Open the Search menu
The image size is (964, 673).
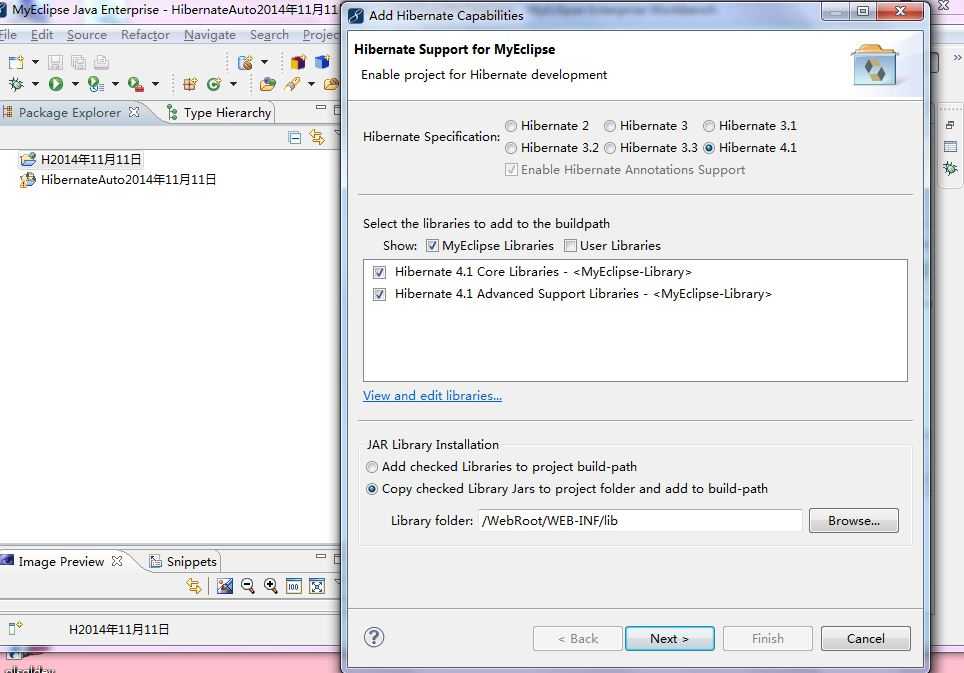click(269, 35)
